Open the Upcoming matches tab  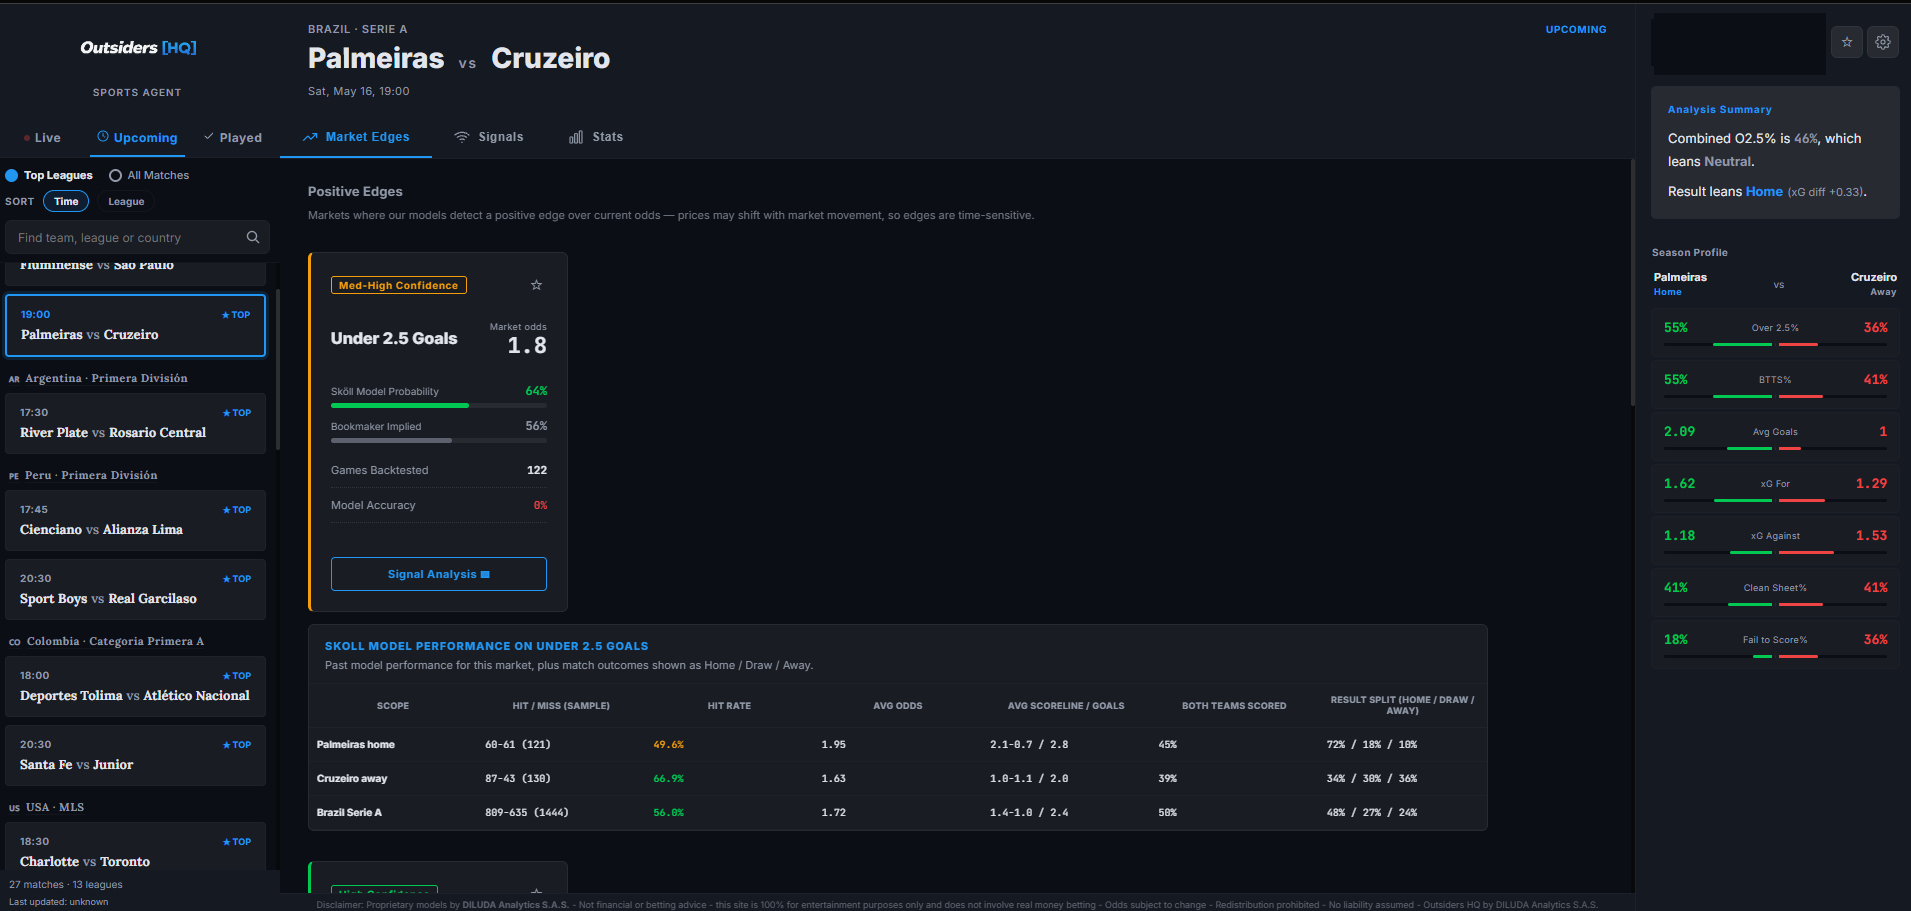coord(137,138)
